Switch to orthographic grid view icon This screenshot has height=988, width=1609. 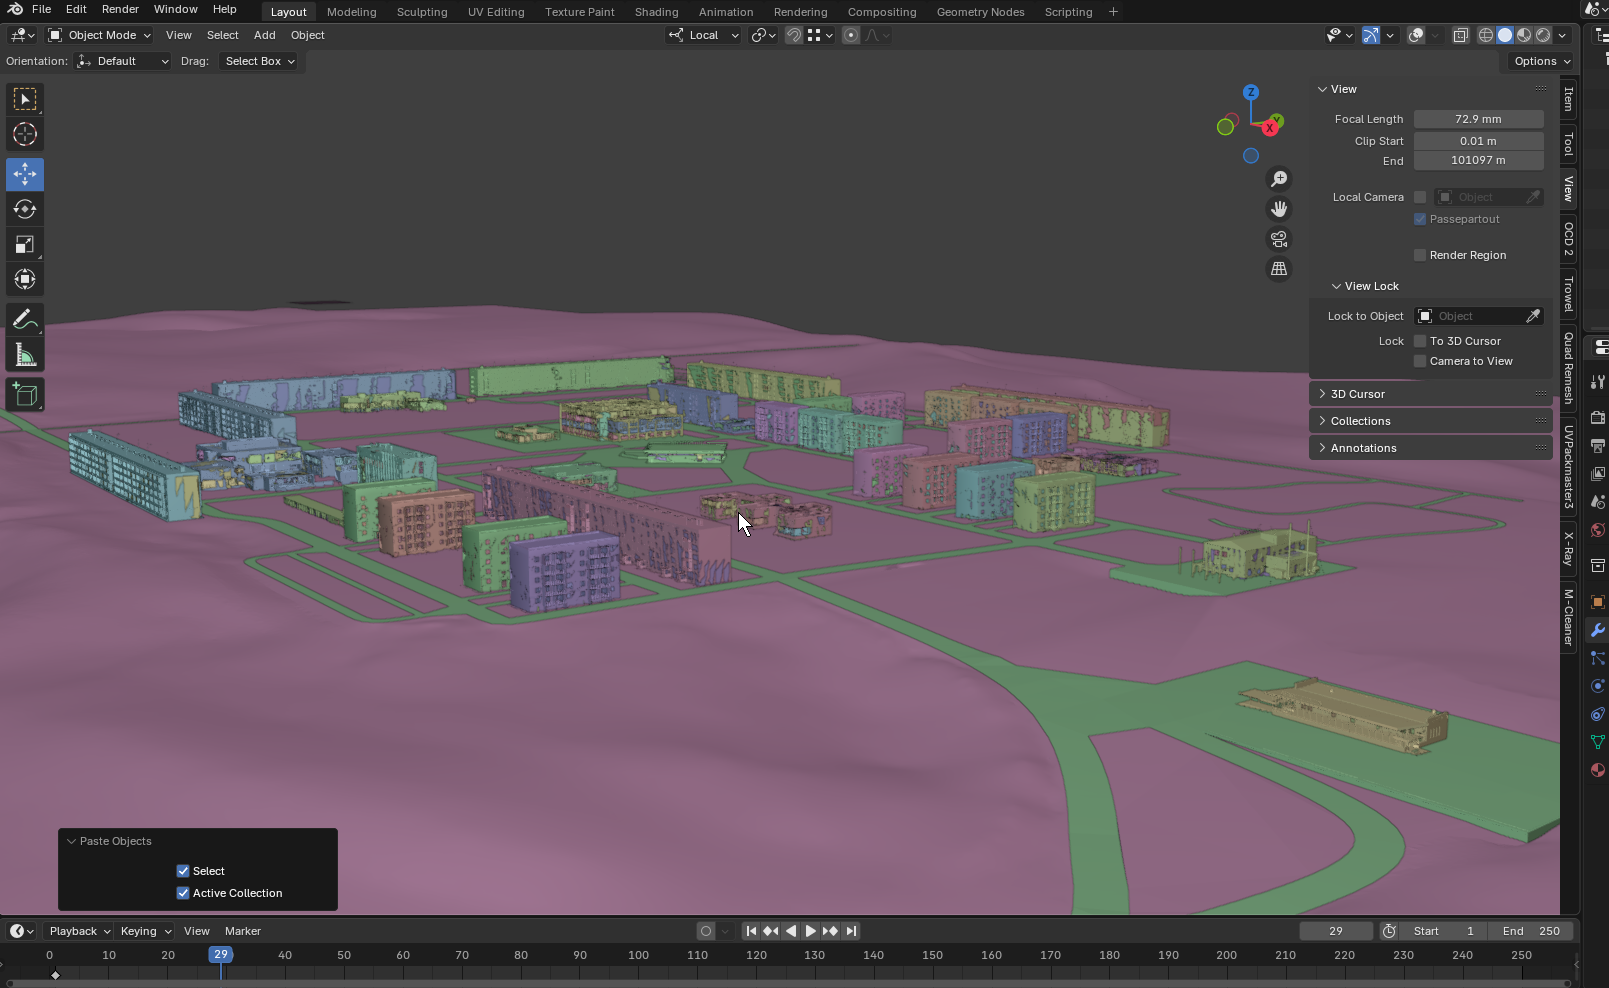(x=1279, y=269)
